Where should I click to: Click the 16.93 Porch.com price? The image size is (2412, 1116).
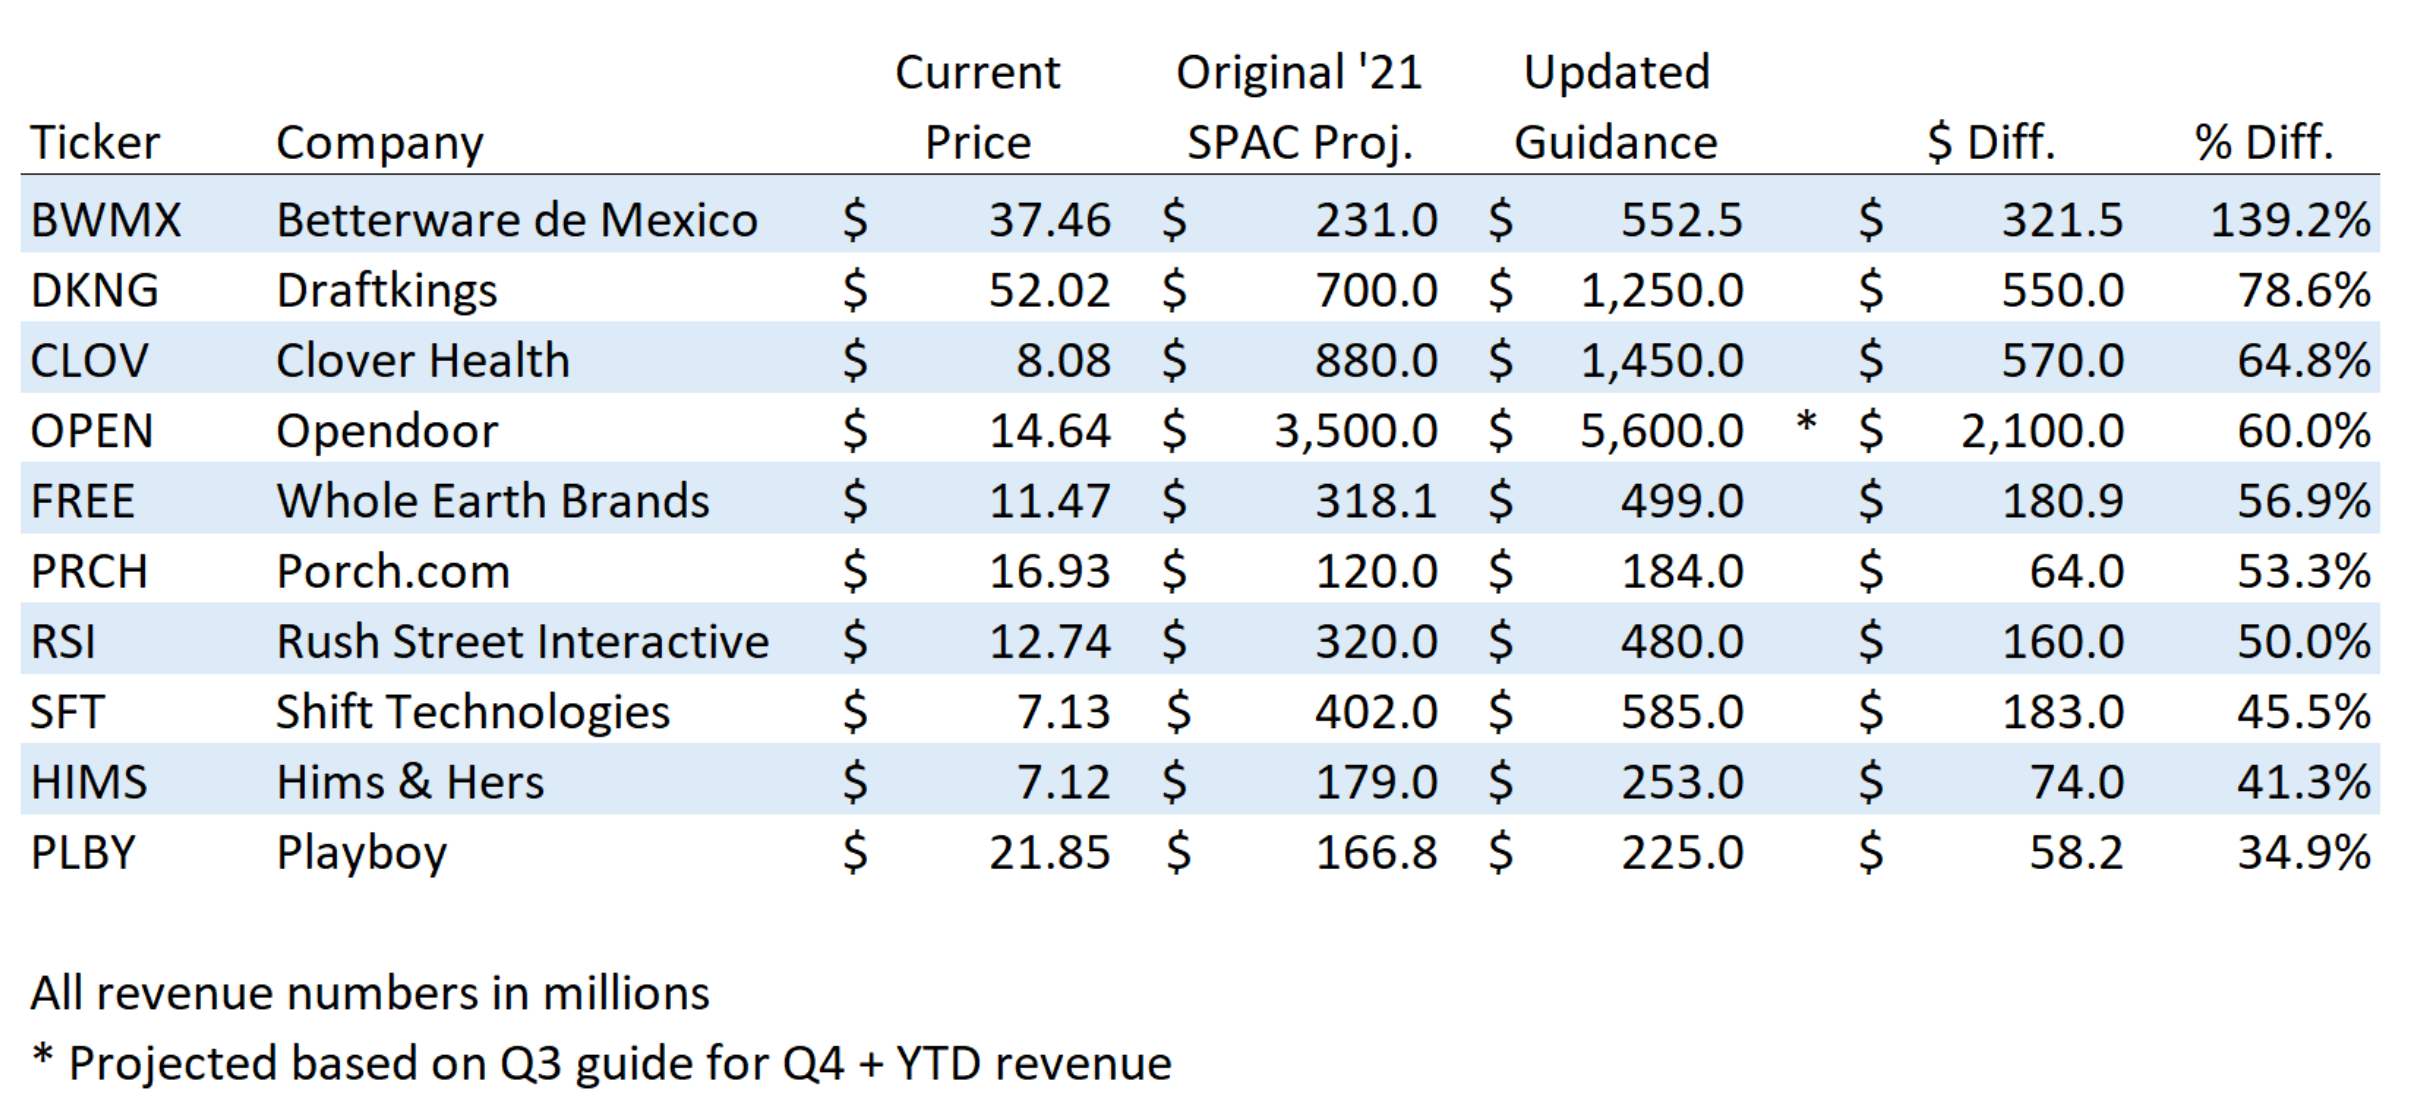coord(1050,572)
